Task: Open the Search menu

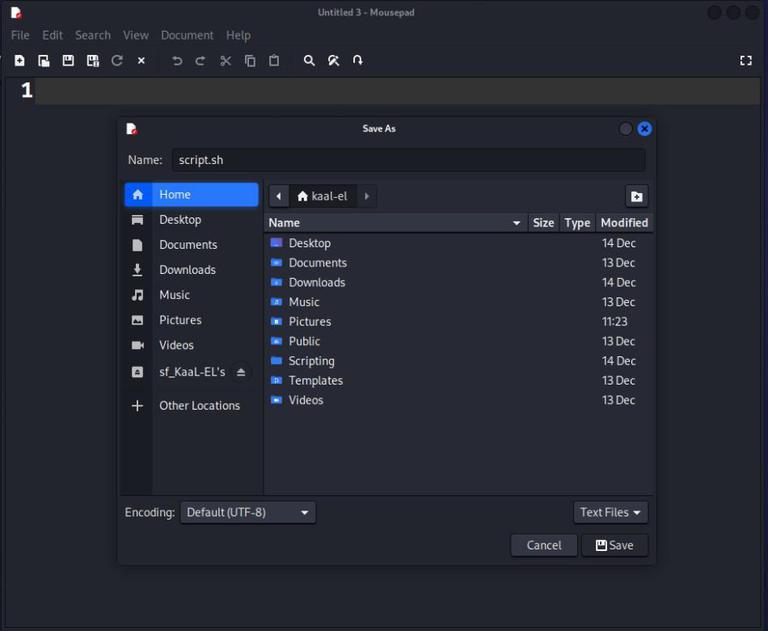Action: pyautogui.click(x=93, y=35)
